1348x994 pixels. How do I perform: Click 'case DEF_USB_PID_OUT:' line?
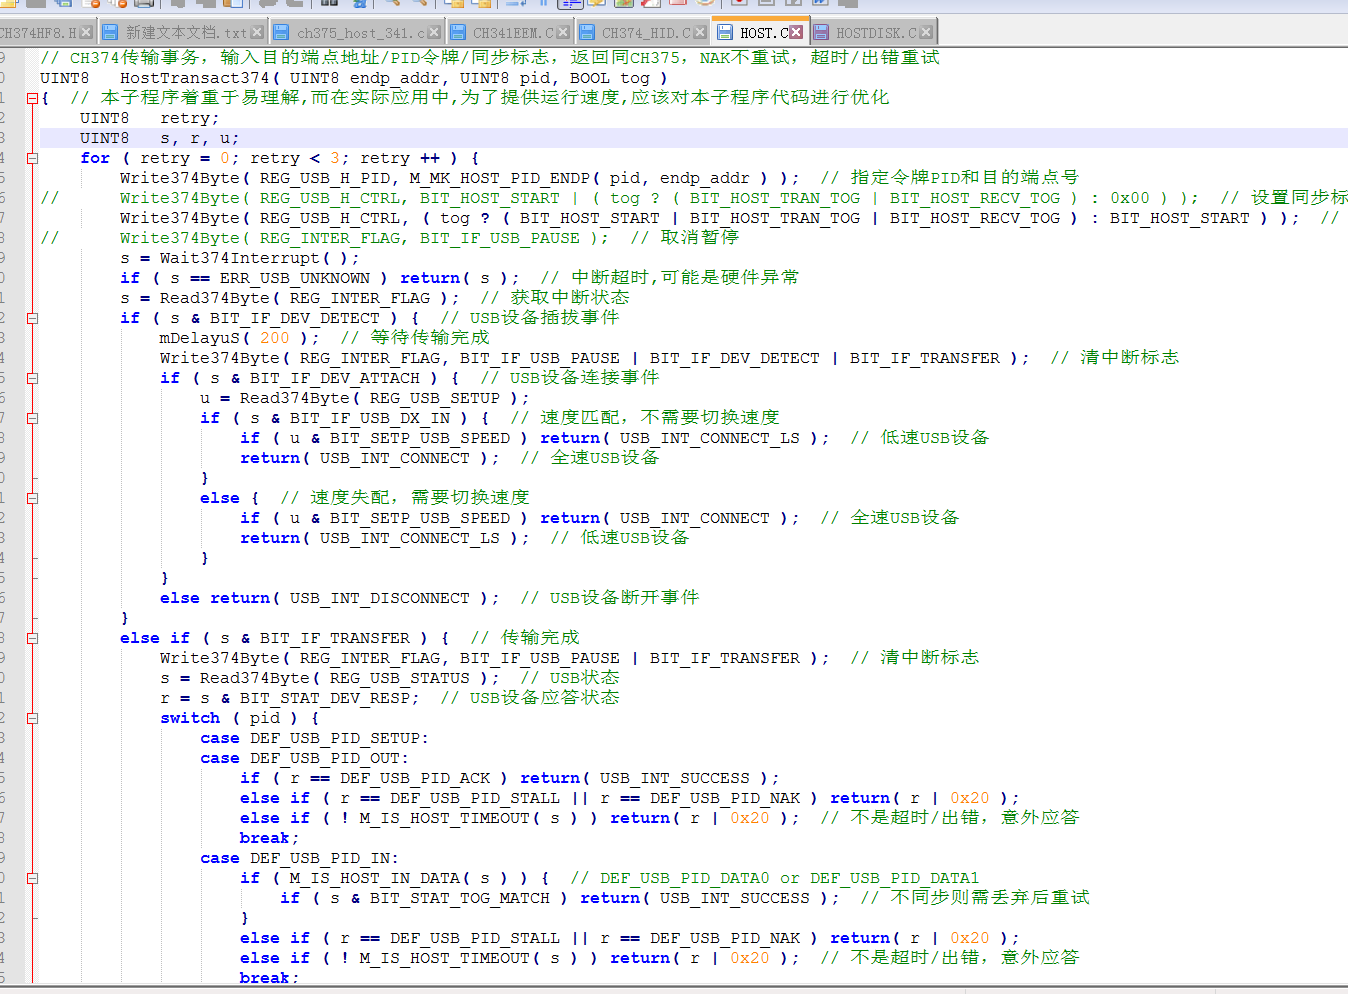(304, 758)
